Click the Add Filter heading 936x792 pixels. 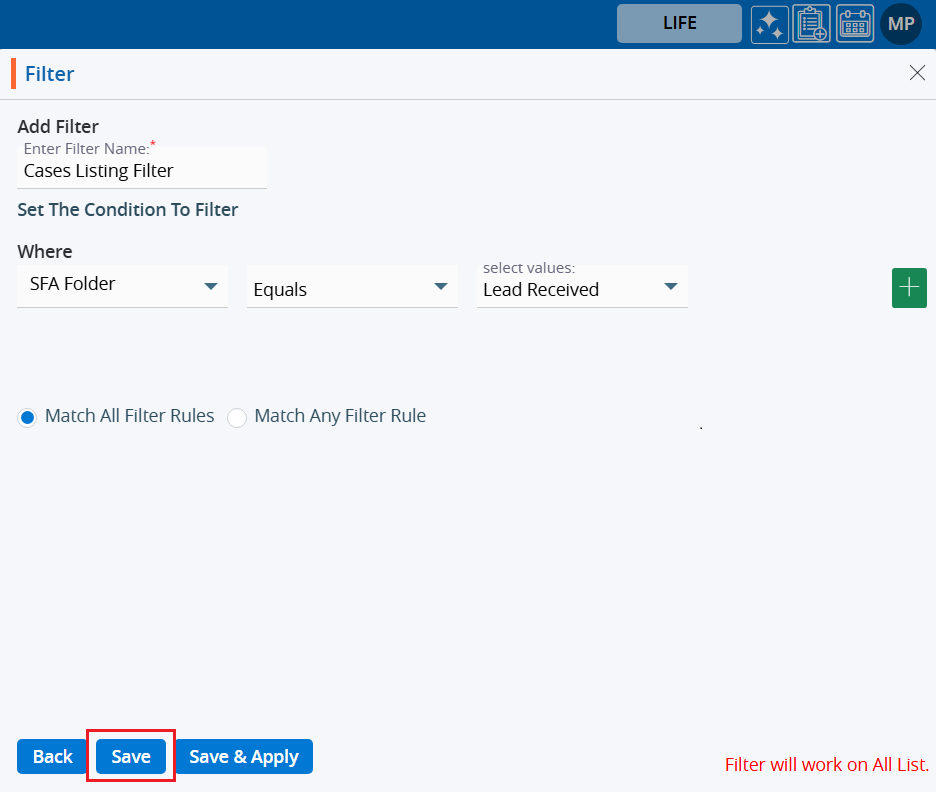58,127
